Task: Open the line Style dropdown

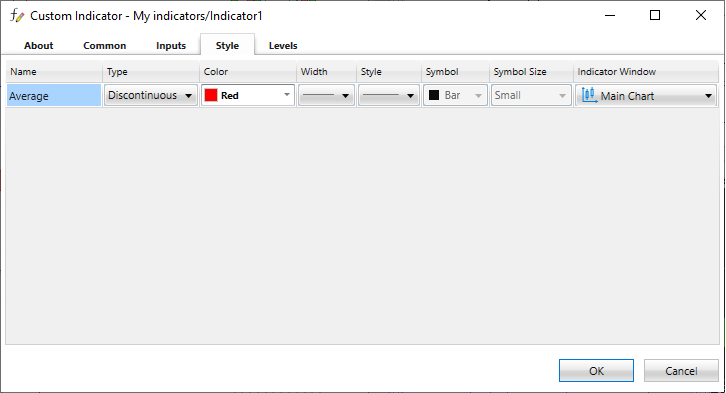Action: point(389,95)
